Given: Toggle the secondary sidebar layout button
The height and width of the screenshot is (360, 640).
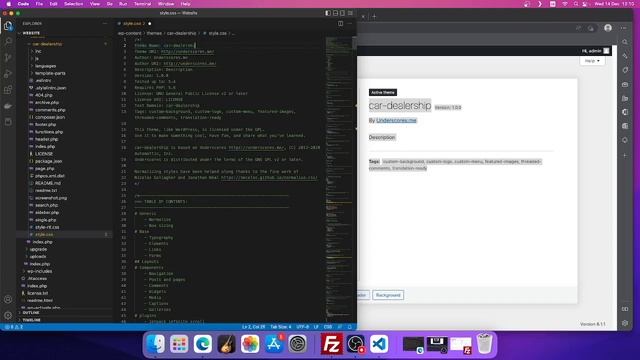Looking at the screenshot, I should point(342,13).
